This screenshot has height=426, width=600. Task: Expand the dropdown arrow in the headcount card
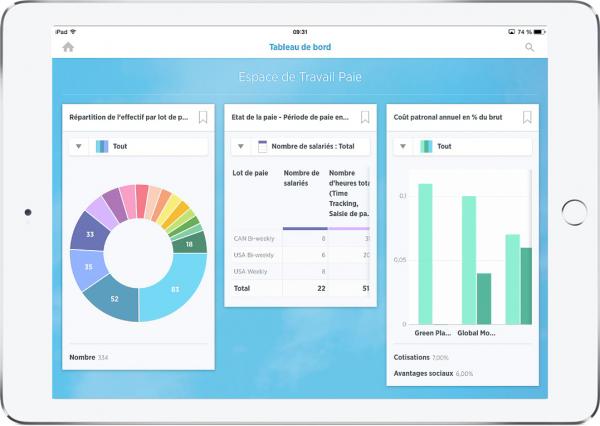pos(78,146)
